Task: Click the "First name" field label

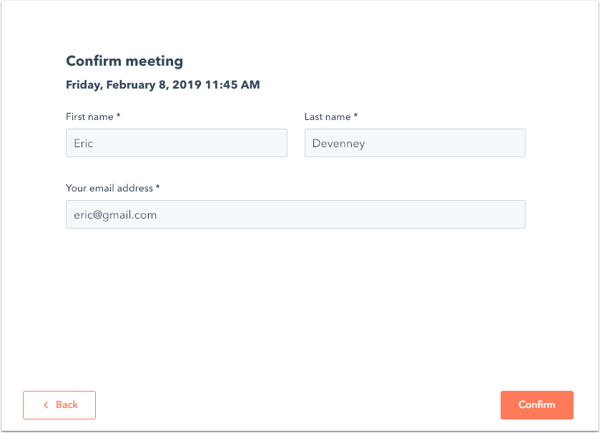Action: [x=90, y=117]
